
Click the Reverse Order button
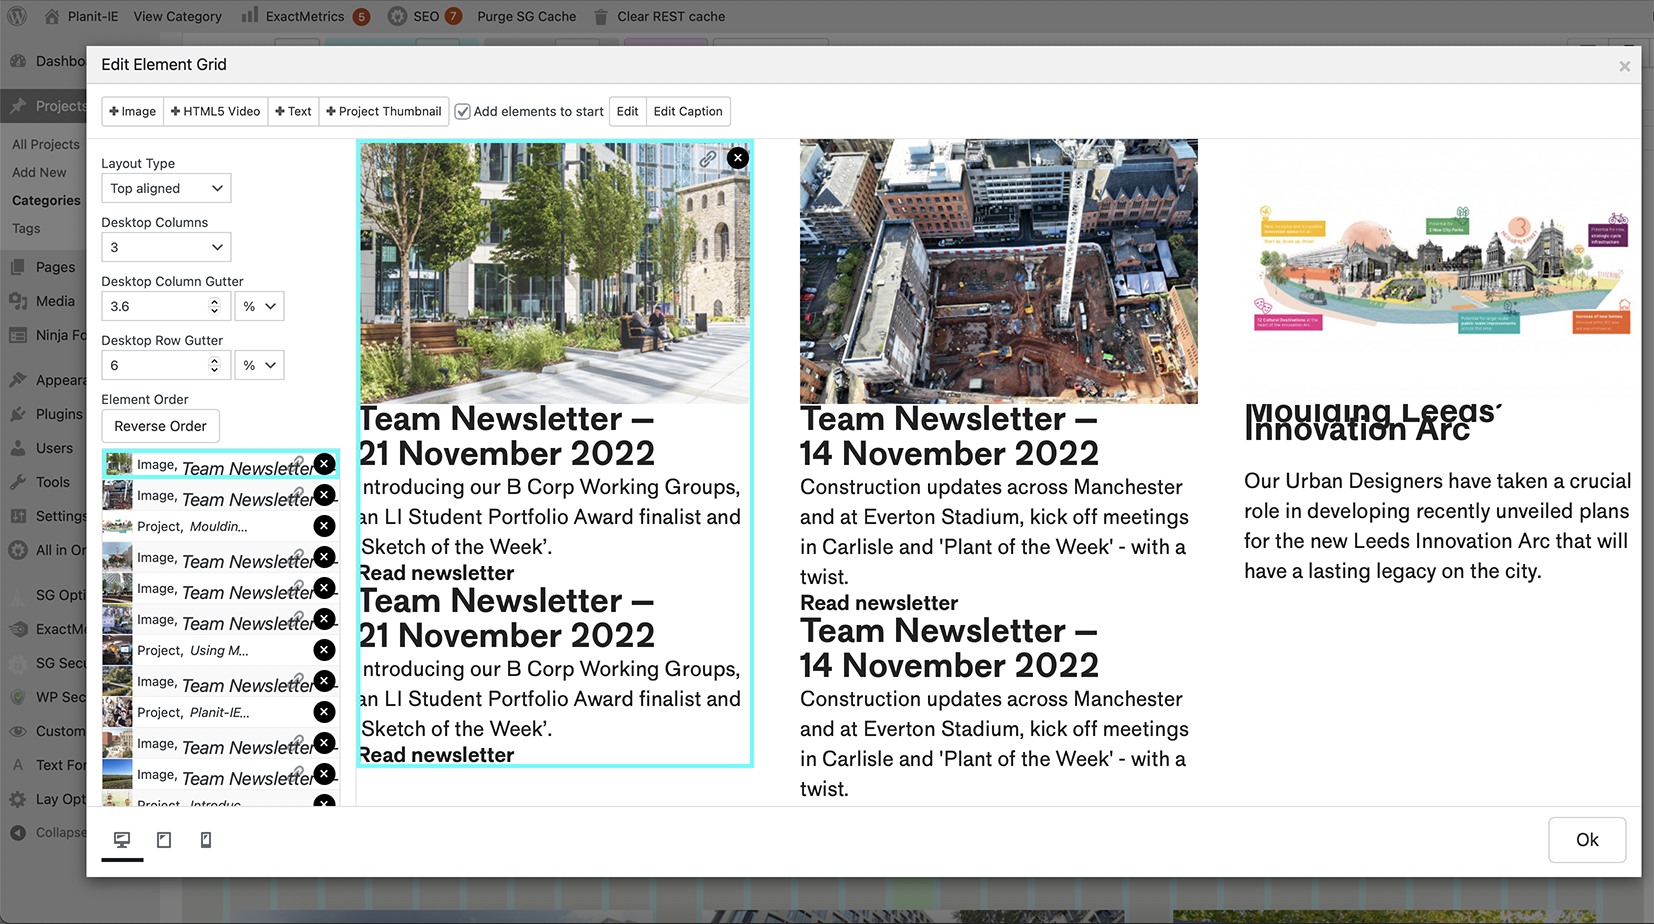(160, 426)
